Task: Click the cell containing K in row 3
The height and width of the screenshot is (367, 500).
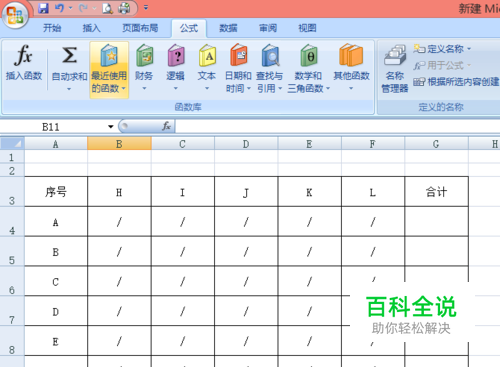Action: tap(309, 192)
